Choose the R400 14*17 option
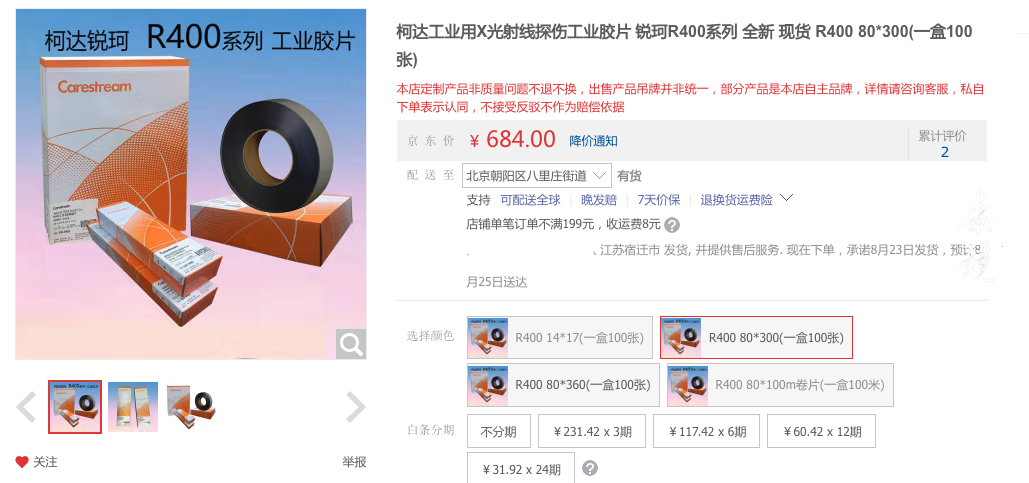Screen dimensions: 1029x483 [x=560, y=338]
